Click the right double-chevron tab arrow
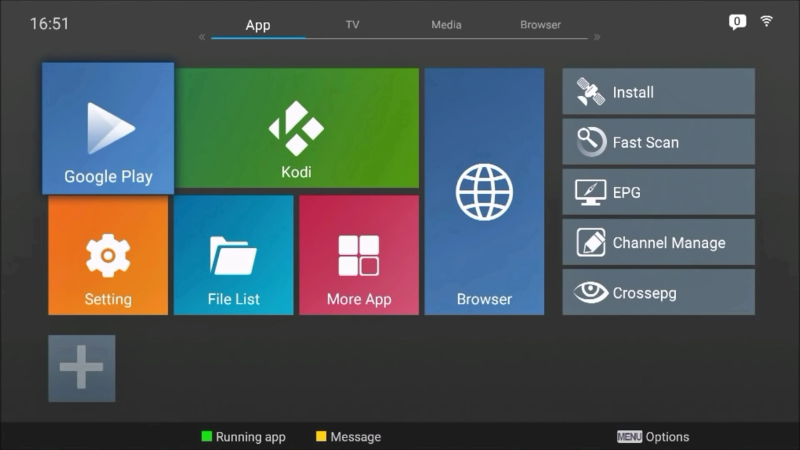The height and width of the screenshot is (450, 800). click(597, 37)
